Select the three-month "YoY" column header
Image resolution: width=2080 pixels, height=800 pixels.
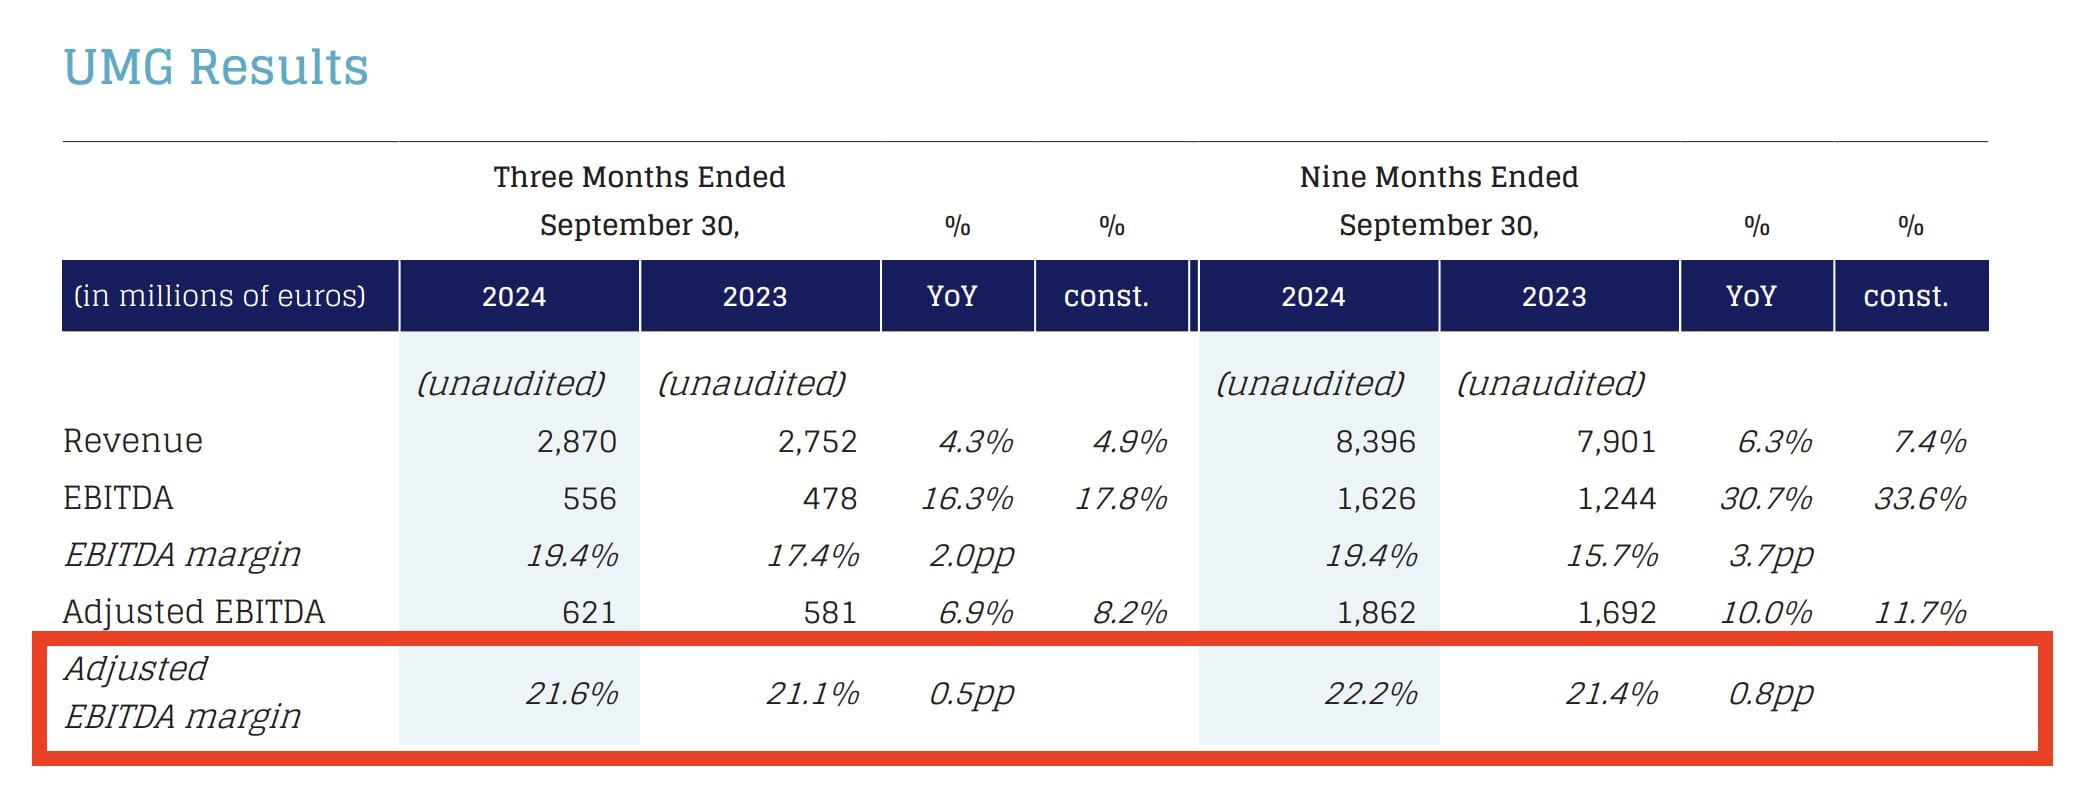(952, 296)
